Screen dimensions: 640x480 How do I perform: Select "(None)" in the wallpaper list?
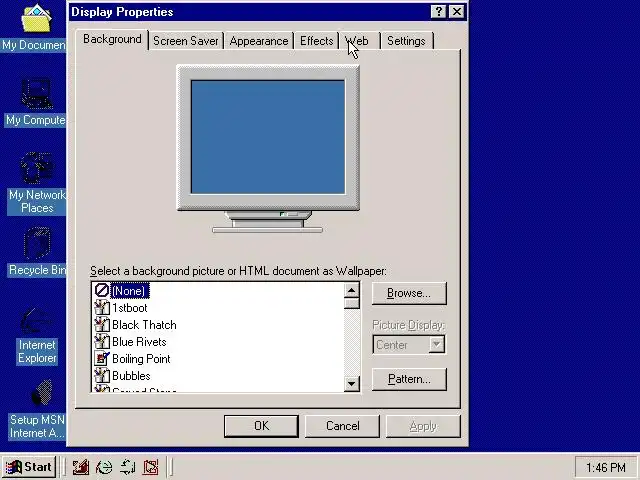tap(128, 291)
